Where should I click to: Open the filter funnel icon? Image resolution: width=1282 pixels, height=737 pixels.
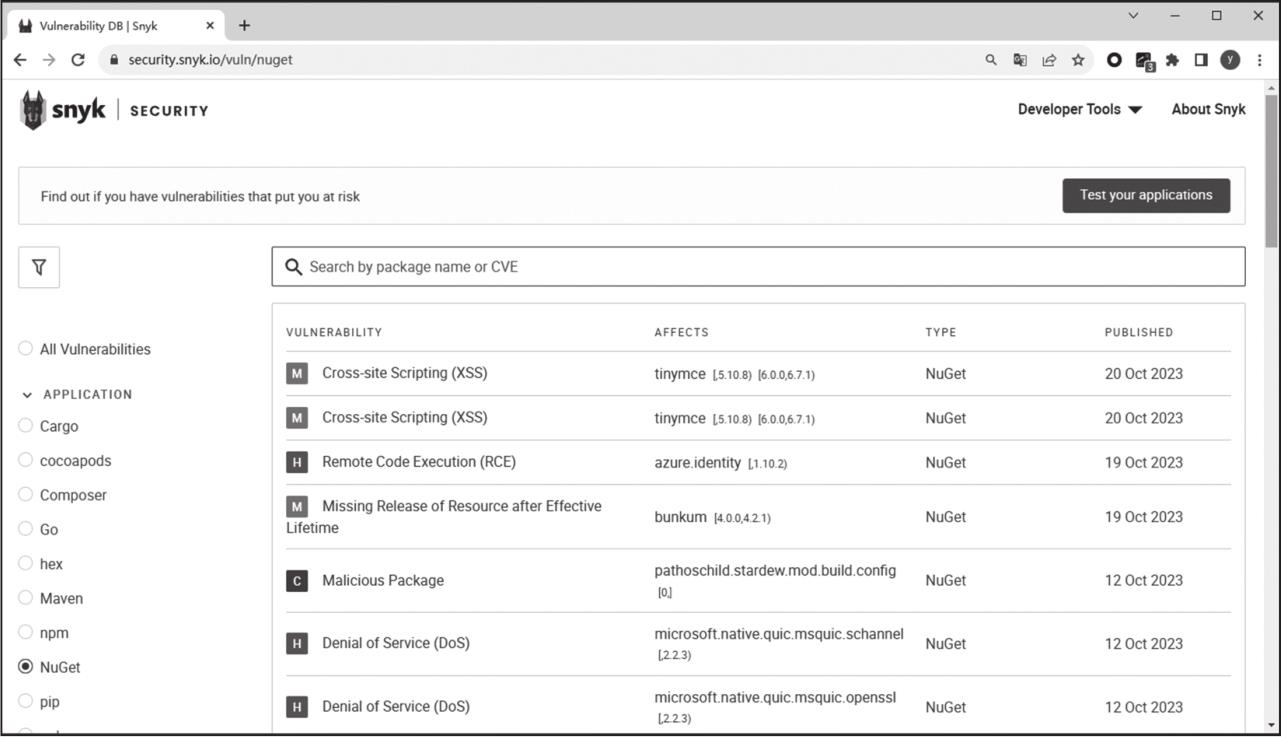click(x=39, y=267)
